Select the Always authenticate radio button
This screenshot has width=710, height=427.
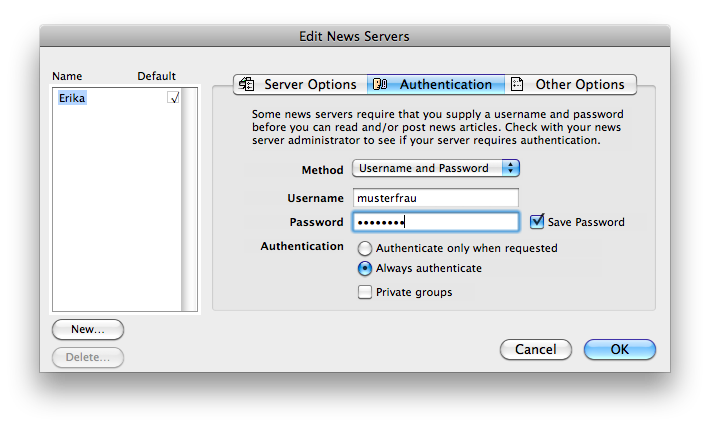[x=365, y=269]
